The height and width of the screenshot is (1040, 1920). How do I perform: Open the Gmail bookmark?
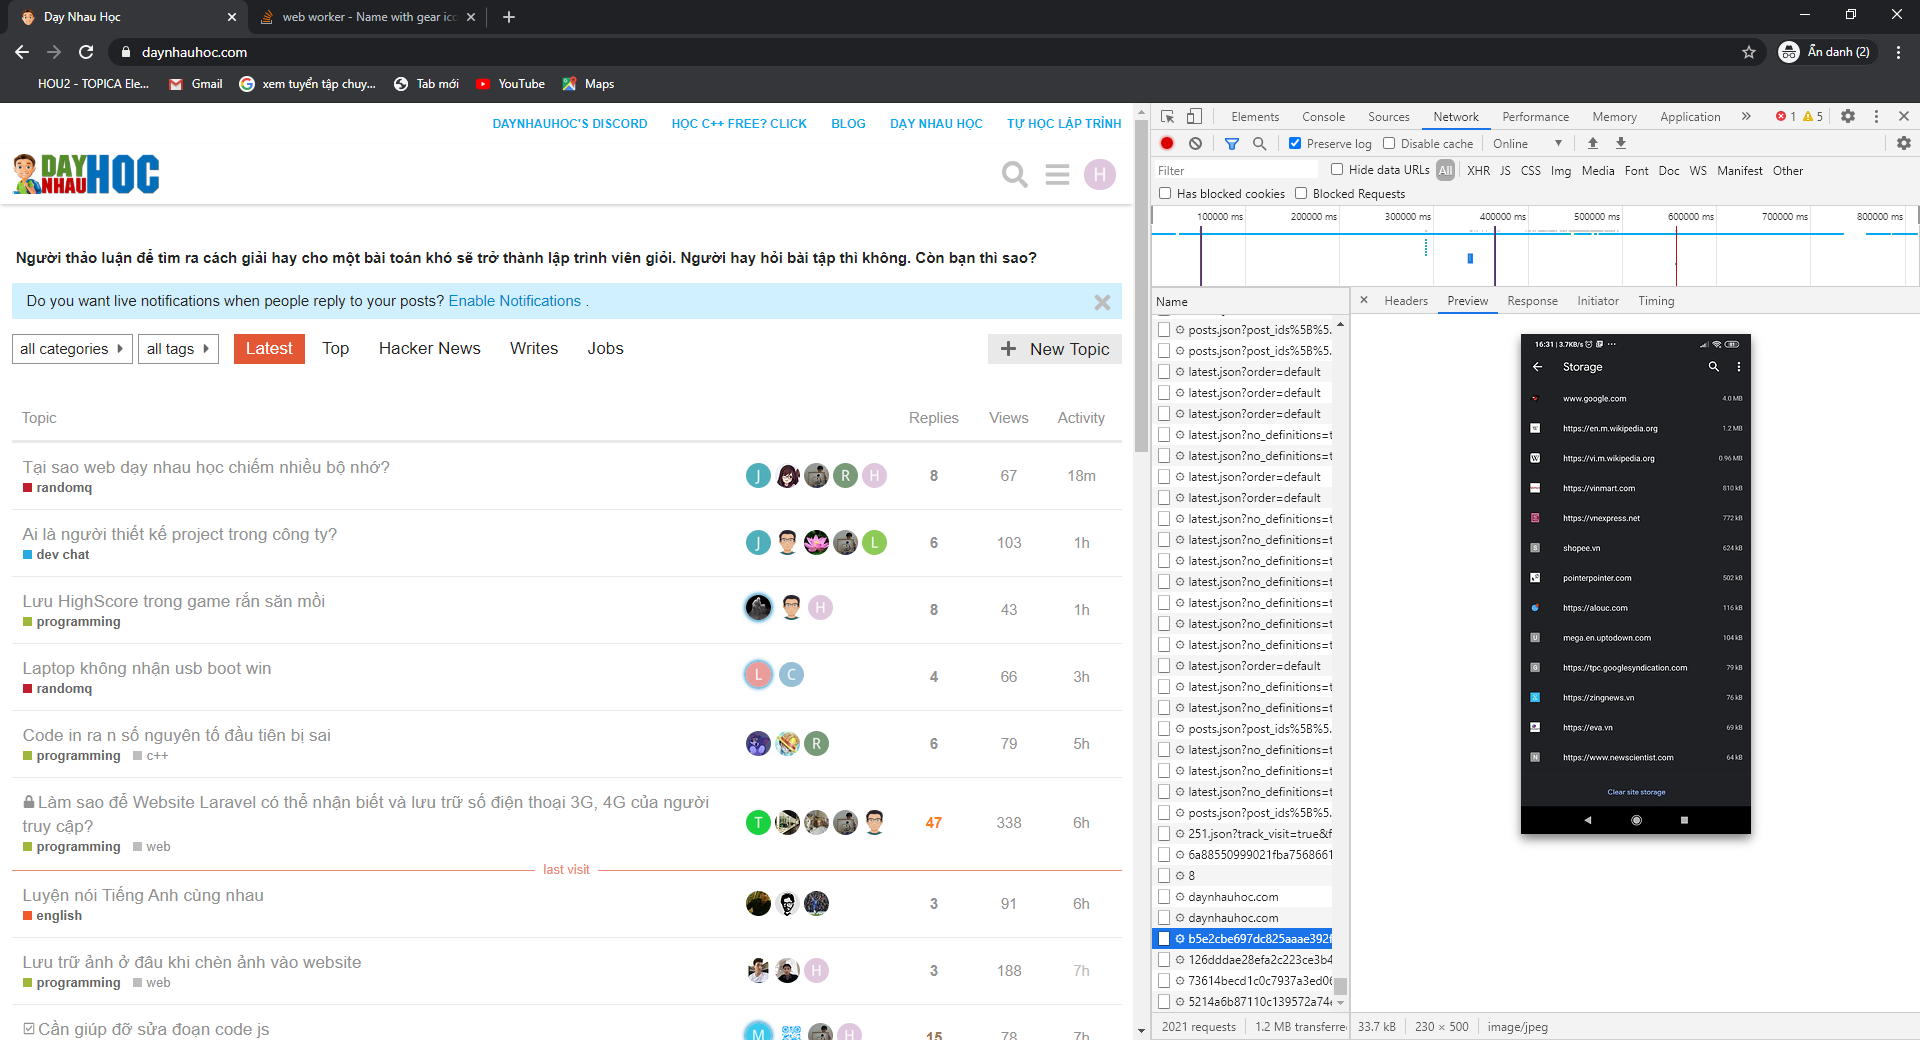[196, 84]
